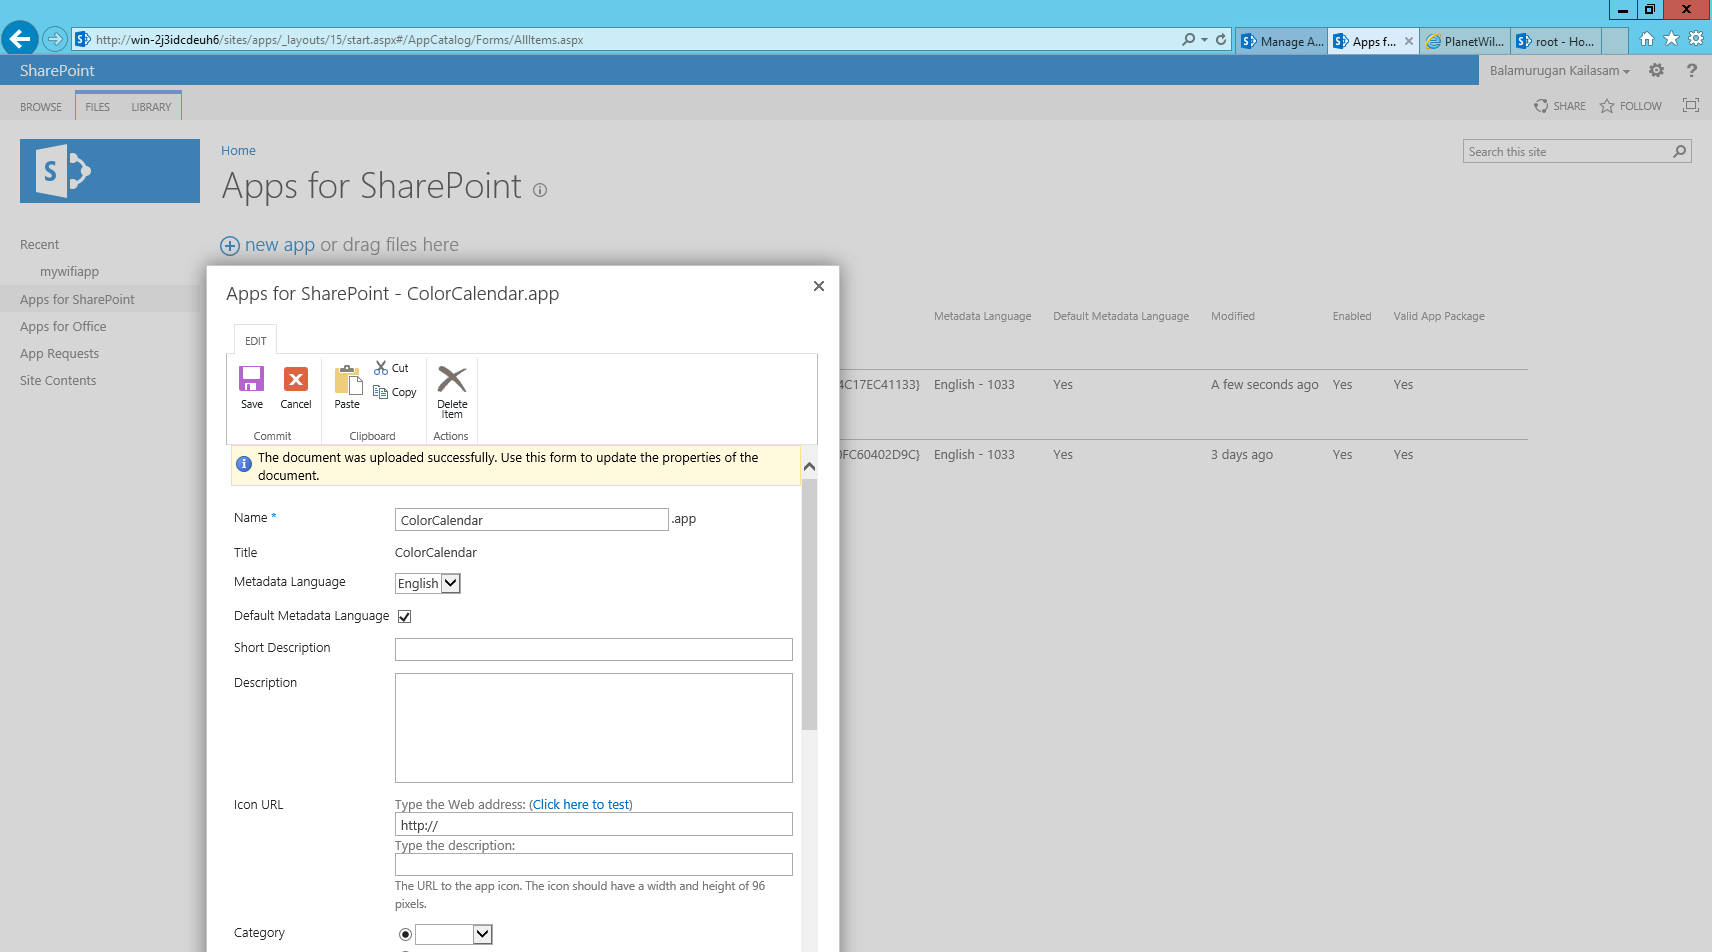Click the 'new app' link

pos(280,245)
